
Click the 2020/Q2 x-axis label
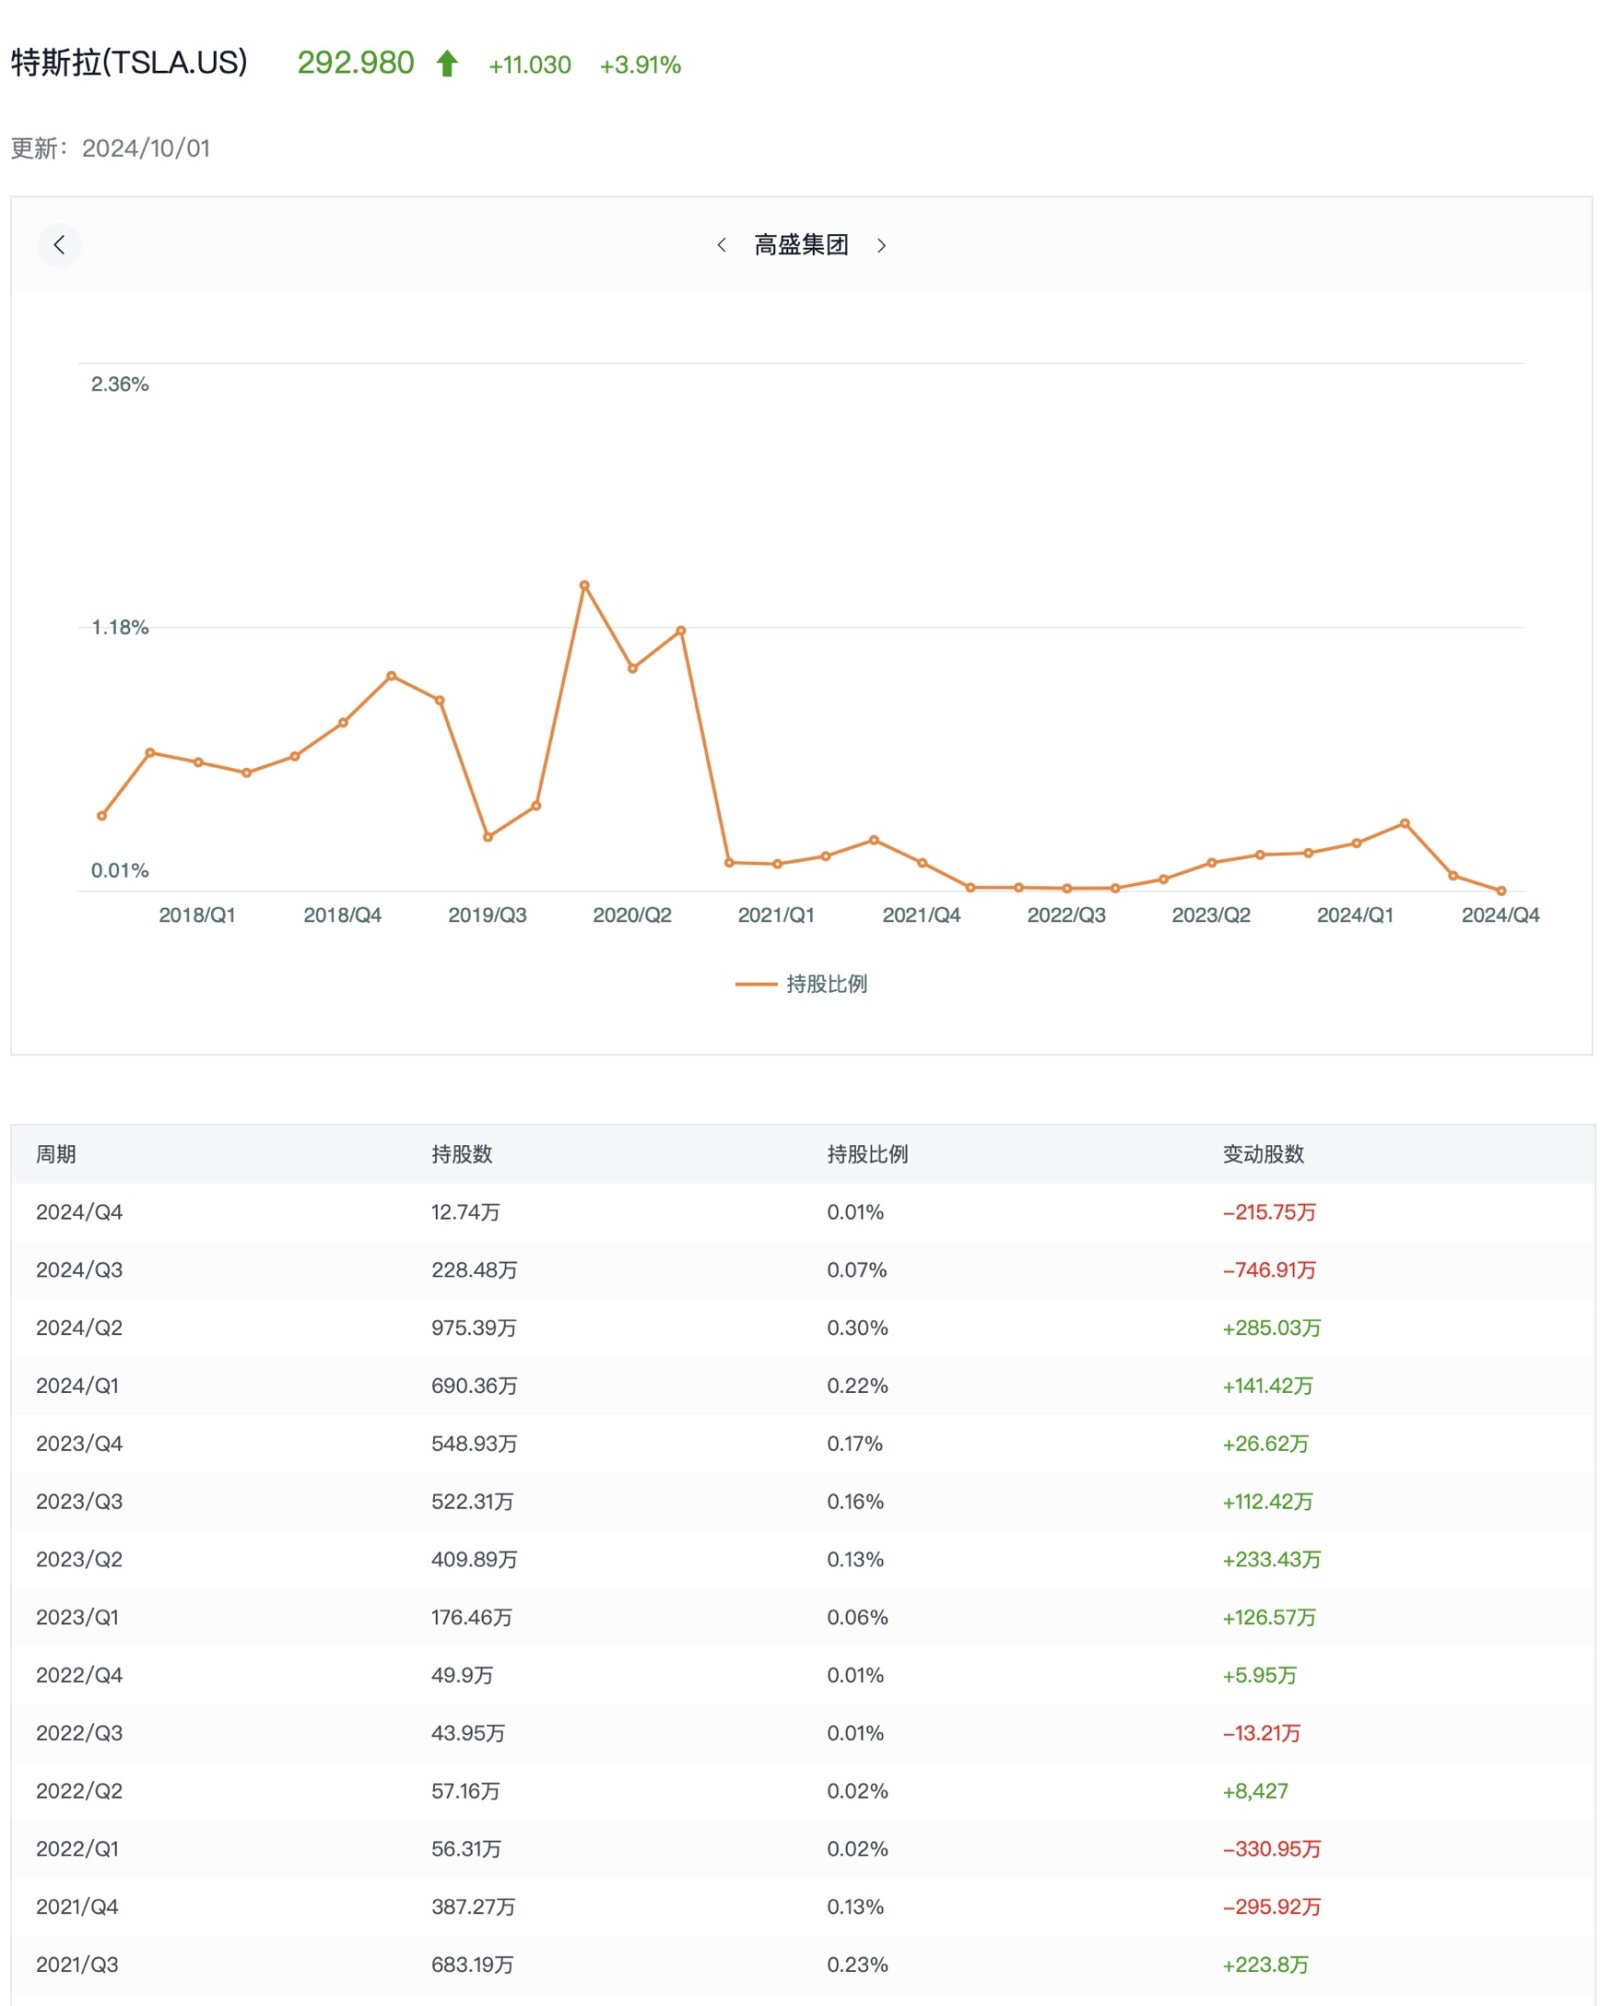tap(632, 915)
